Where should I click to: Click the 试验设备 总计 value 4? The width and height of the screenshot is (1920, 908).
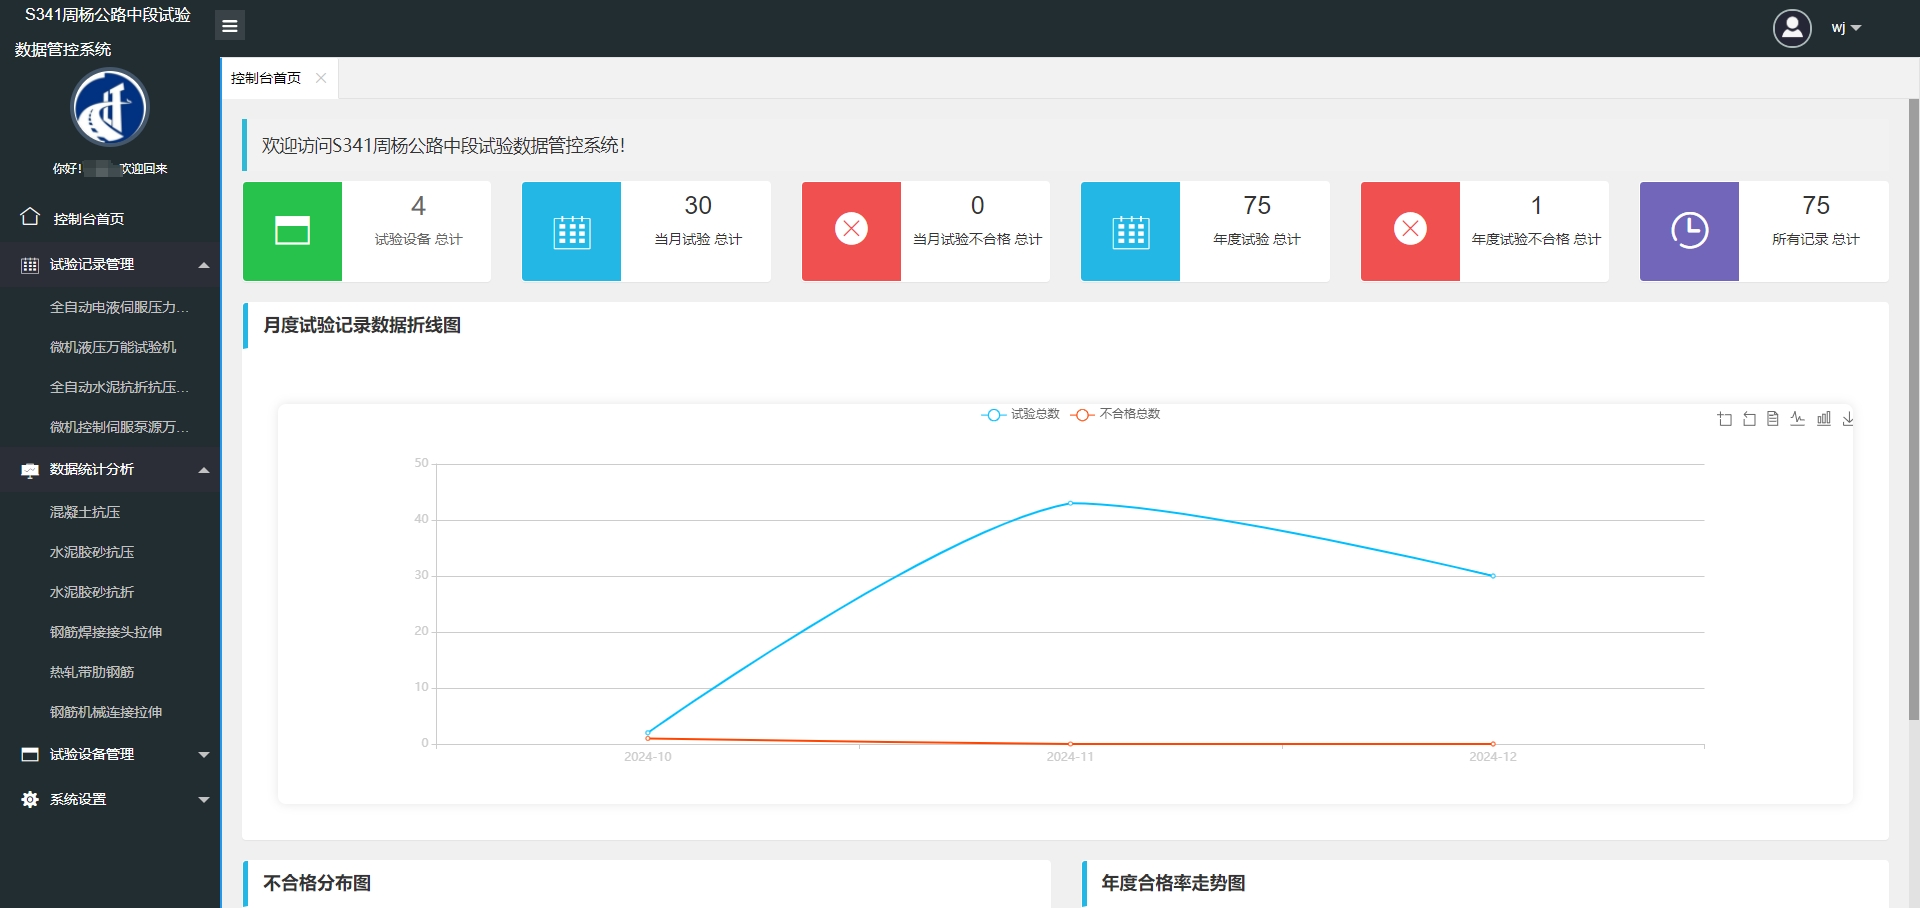[418, 206]
